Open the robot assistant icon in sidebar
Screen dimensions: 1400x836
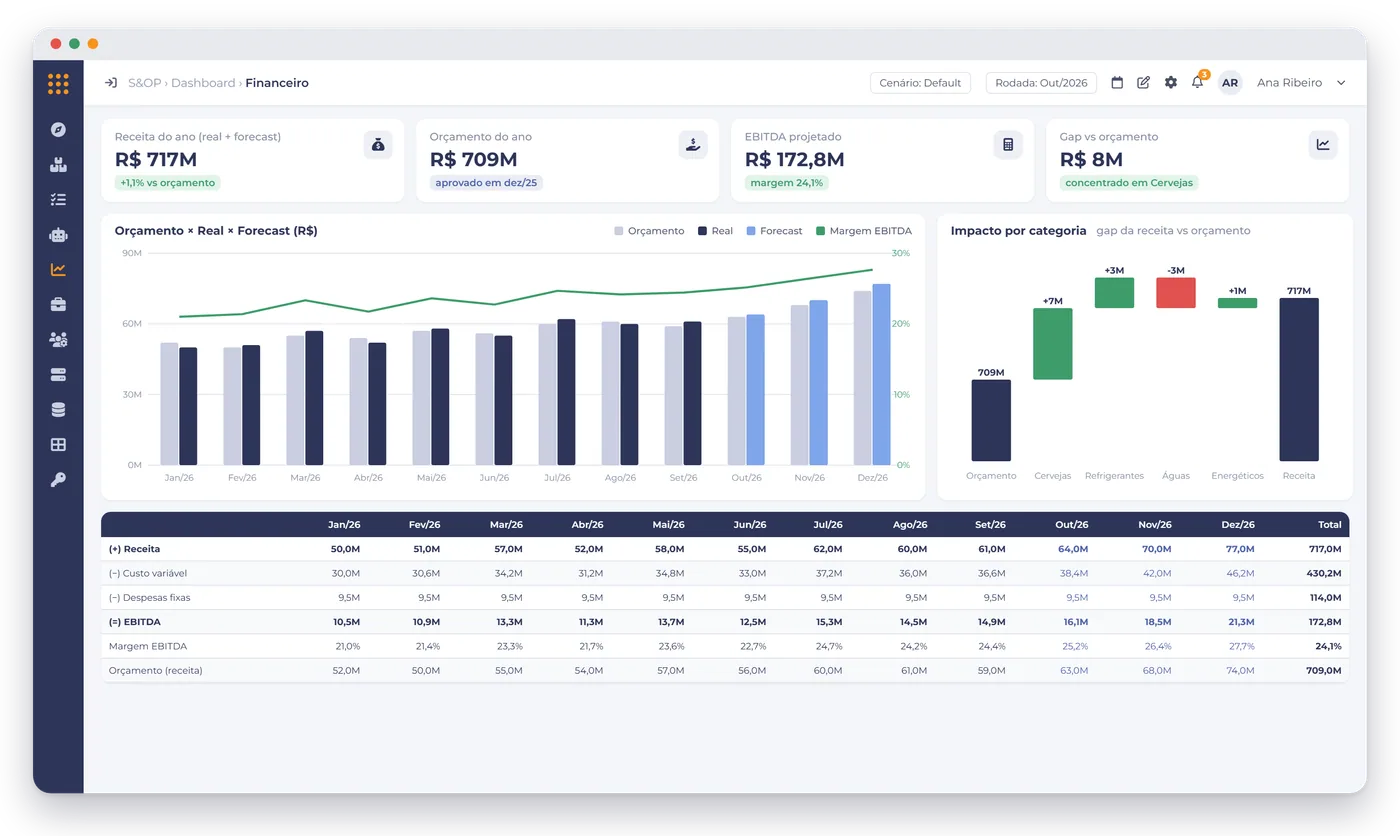(58, 234)
